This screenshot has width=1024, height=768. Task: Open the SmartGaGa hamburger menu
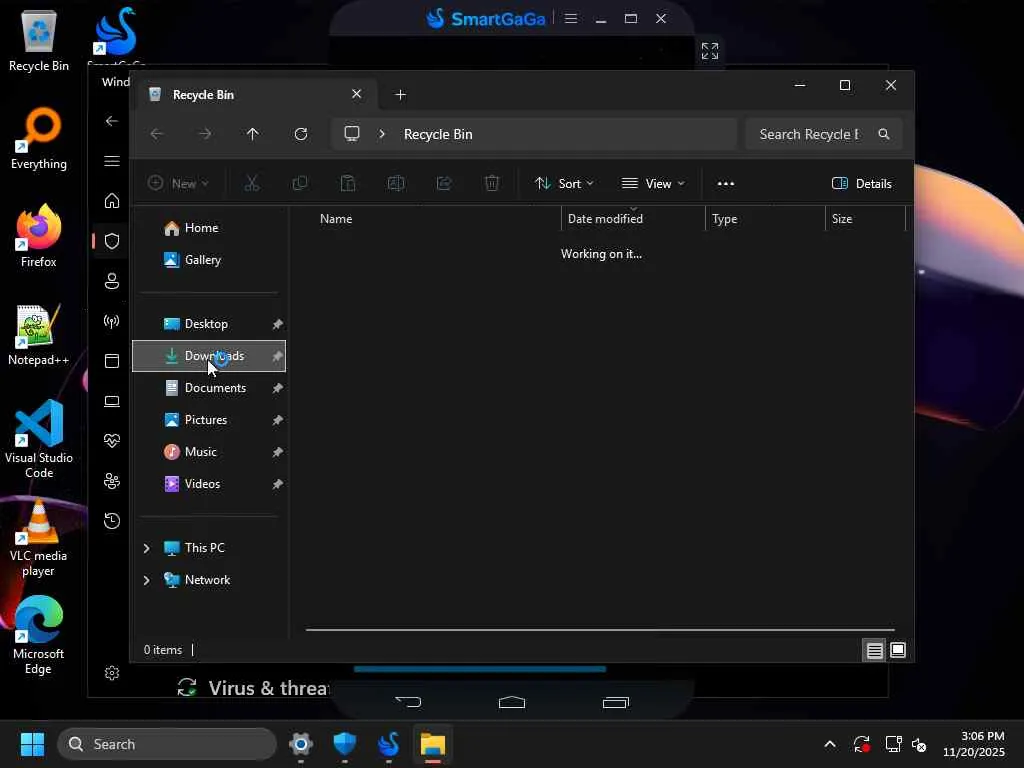571,19
